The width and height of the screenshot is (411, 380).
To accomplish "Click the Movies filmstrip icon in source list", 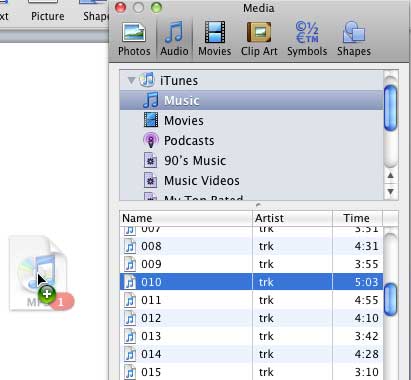I will pyautogui.click(x=151, y=120).
